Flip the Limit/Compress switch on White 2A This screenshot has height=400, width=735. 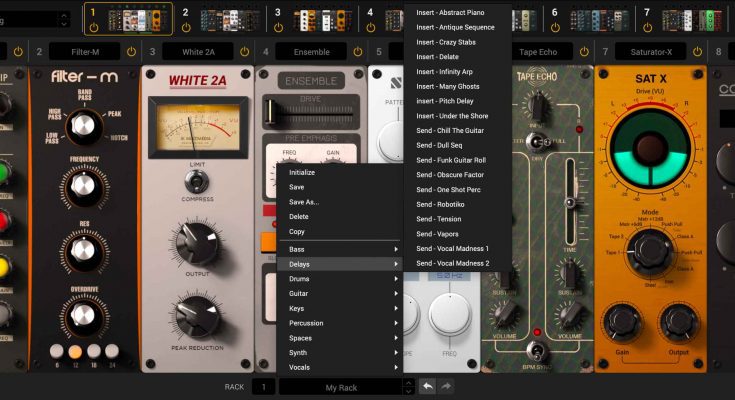[x=197, y=181]
